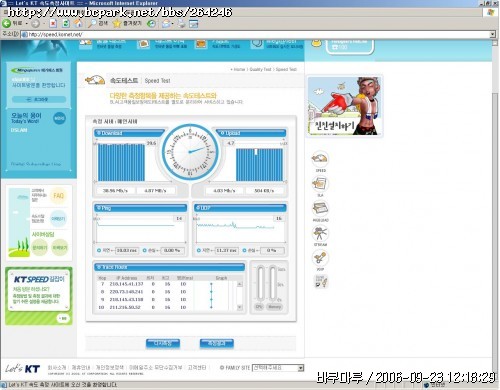This screenshot has height=390, width=500.
Task: Select the WEB LOAD sidebar icon
Action: (x=320, y=208)
